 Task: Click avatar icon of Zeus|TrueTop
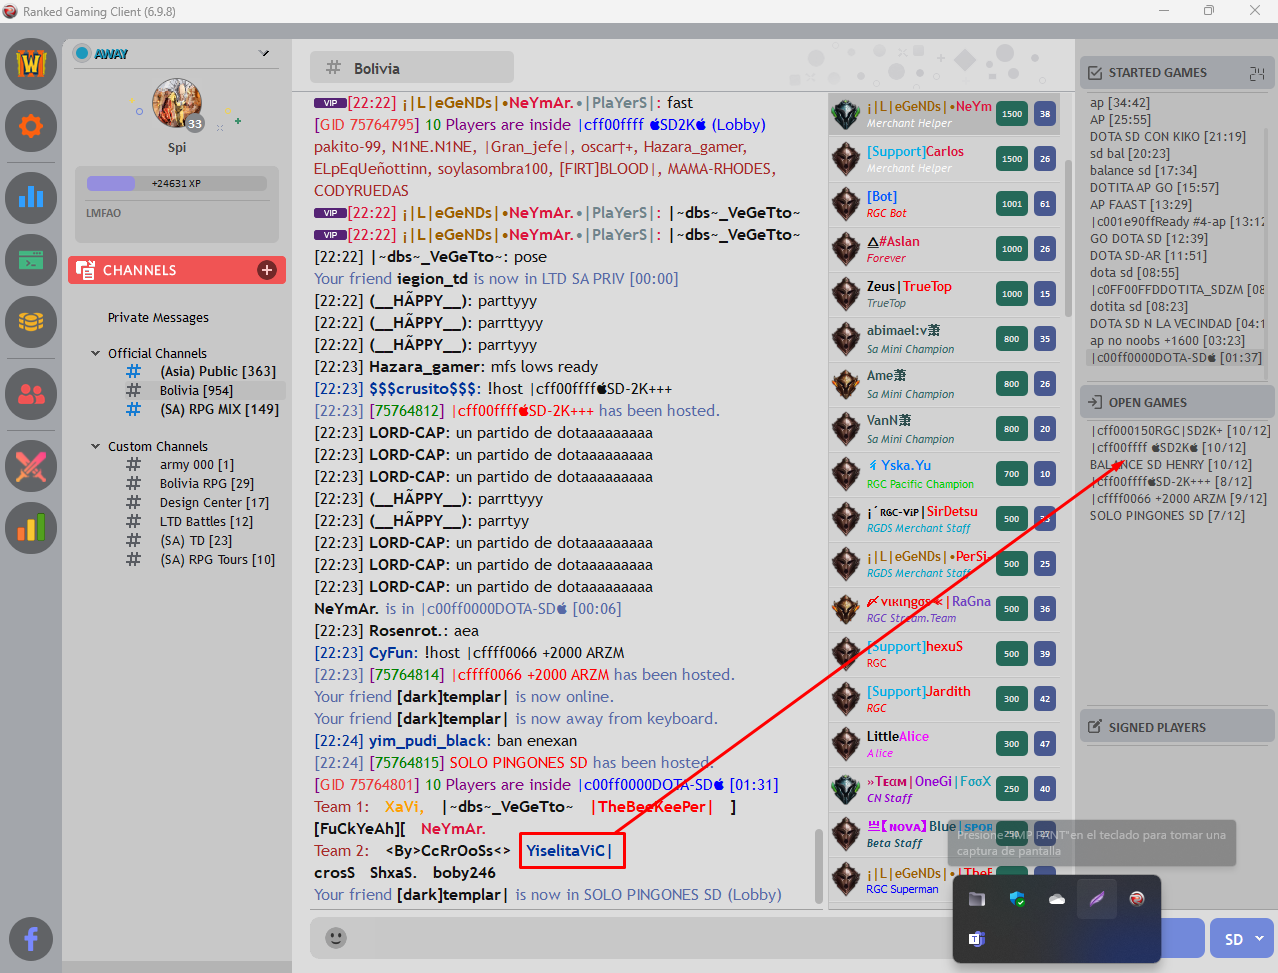(x=846, y=294)
